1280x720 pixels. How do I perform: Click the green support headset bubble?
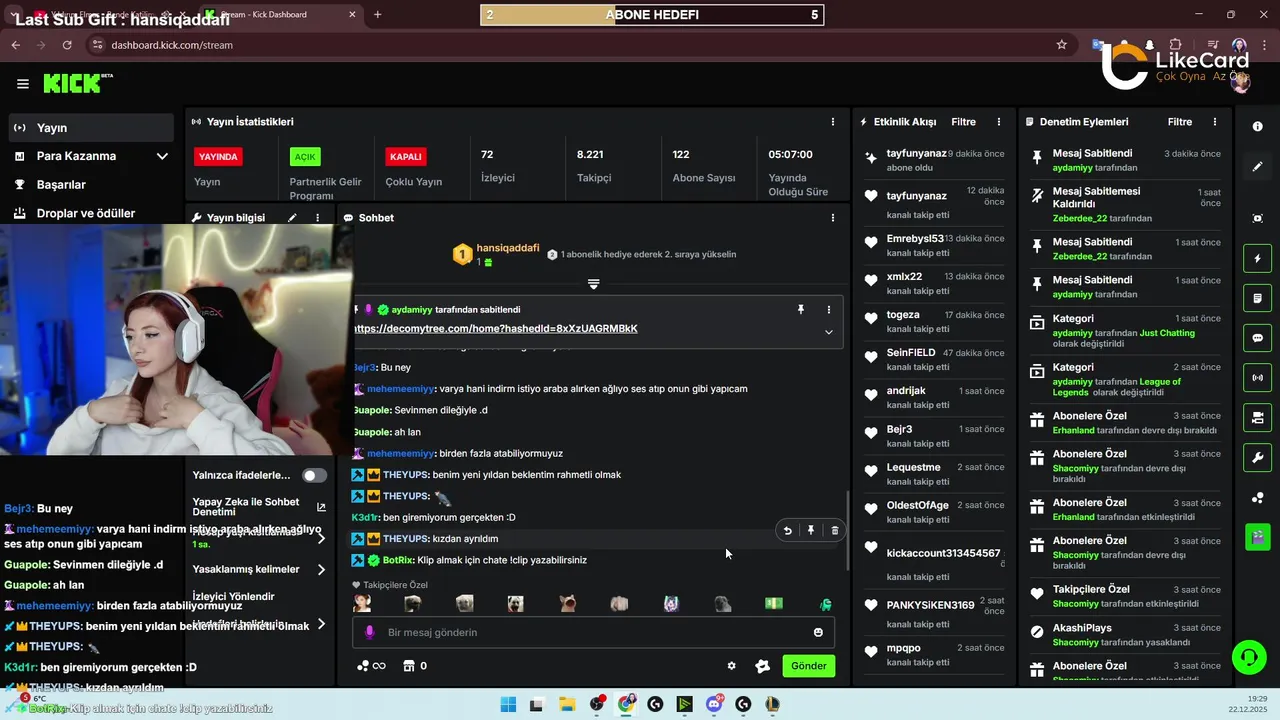pyautogui.click(x=1248, y=658)
